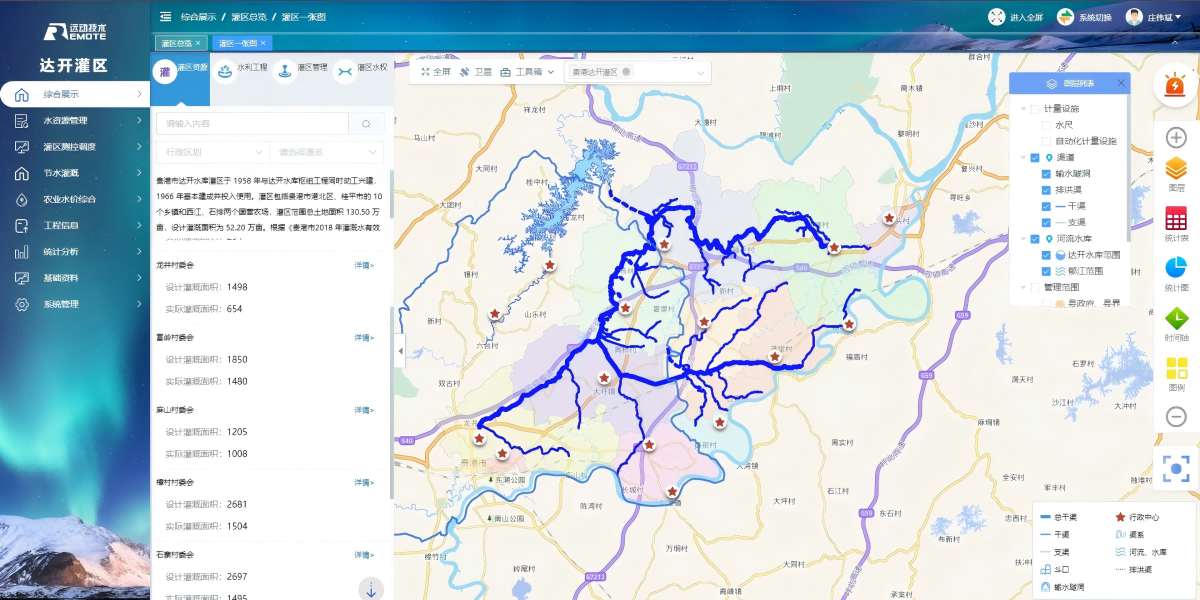Screen dimensions: 1200x600
Task: Open 详情 link for 龙井村委会
Action: pyautogui.click(x=364, y=265)
